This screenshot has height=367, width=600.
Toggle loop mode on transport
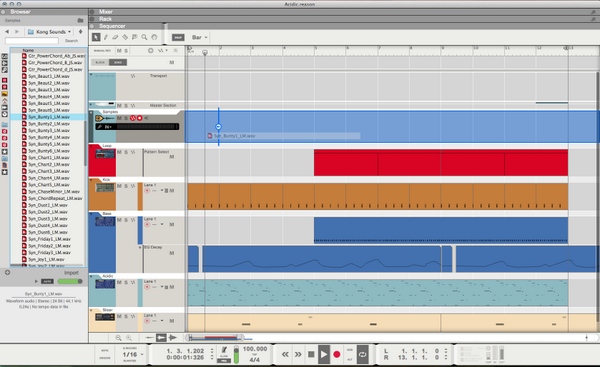[x=362, y=355]
